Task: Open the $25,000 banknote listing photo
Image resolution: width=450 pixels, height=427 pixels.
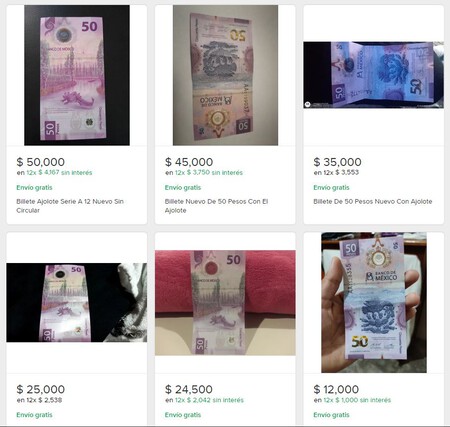Action: pos(77,302)
